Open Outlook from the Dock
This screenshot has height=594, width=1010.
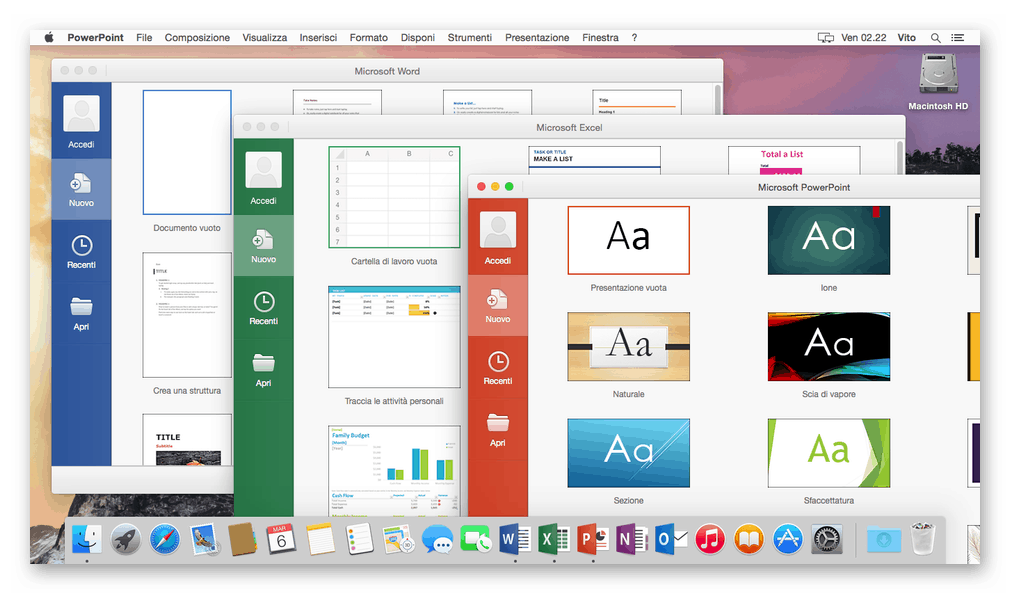click(x=671, y=539)
